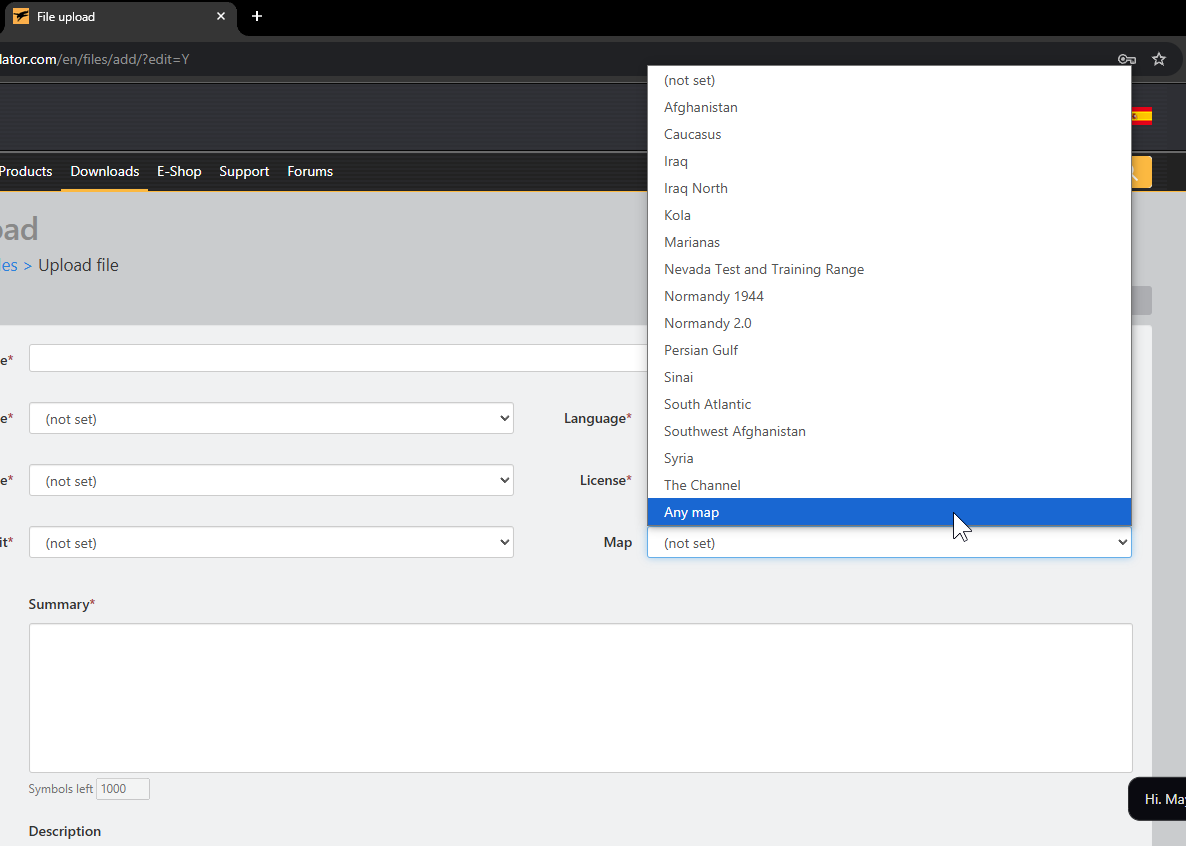Choose (not set) in map list

889,80
